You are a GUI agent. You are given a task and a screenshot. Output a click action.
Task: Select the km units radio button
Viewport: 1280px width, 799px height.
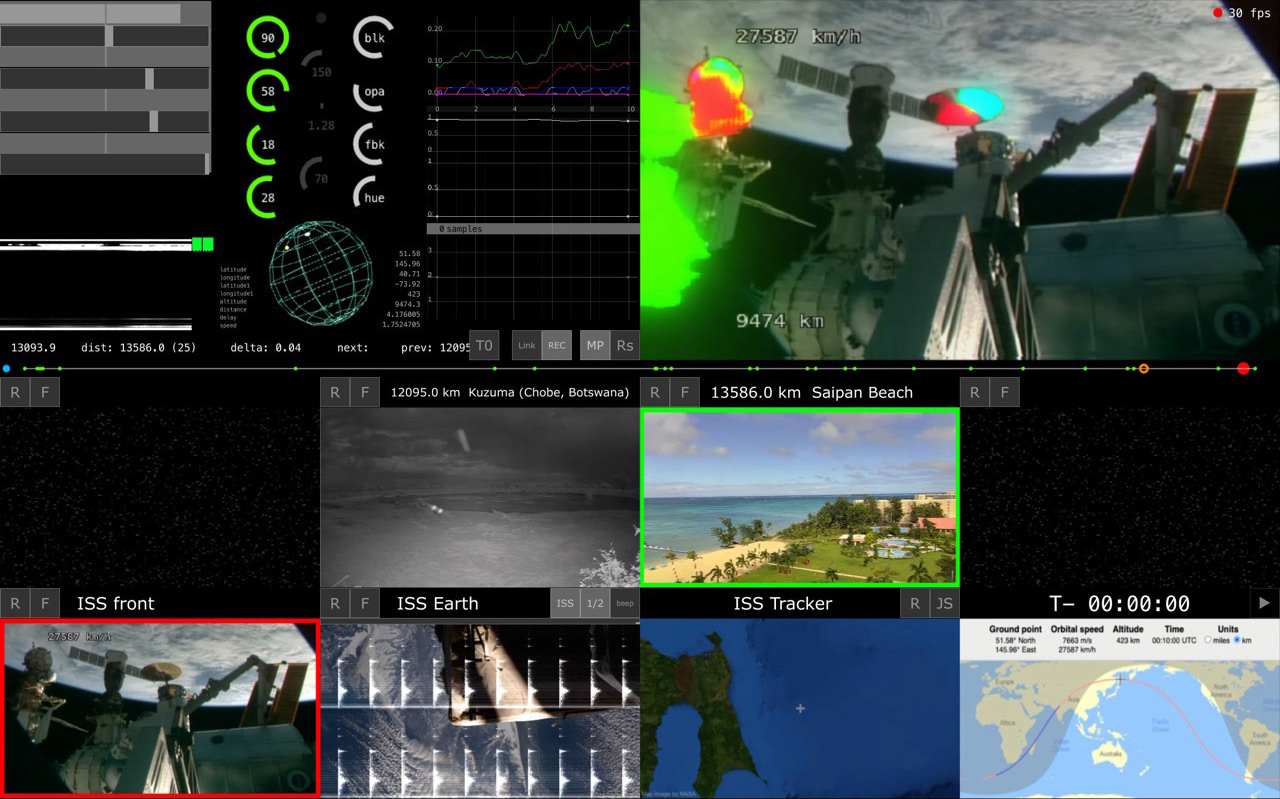click(1238, 640)
